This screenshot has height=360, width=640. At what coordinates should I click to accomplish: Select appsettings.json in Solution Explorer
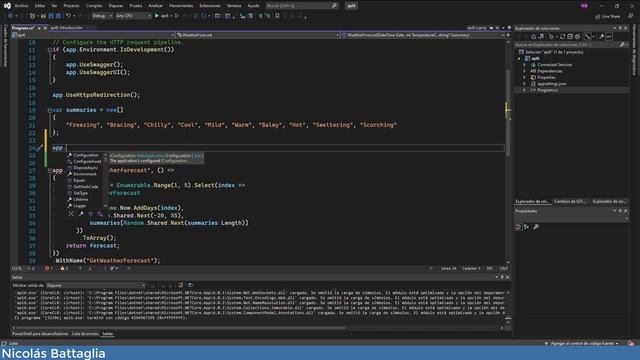pyautogui.click(x=552, y=84)
